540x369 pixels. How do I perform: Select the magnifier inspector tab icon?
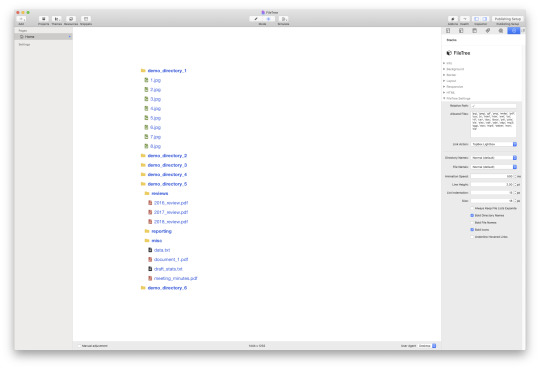(x=501, y=31)
